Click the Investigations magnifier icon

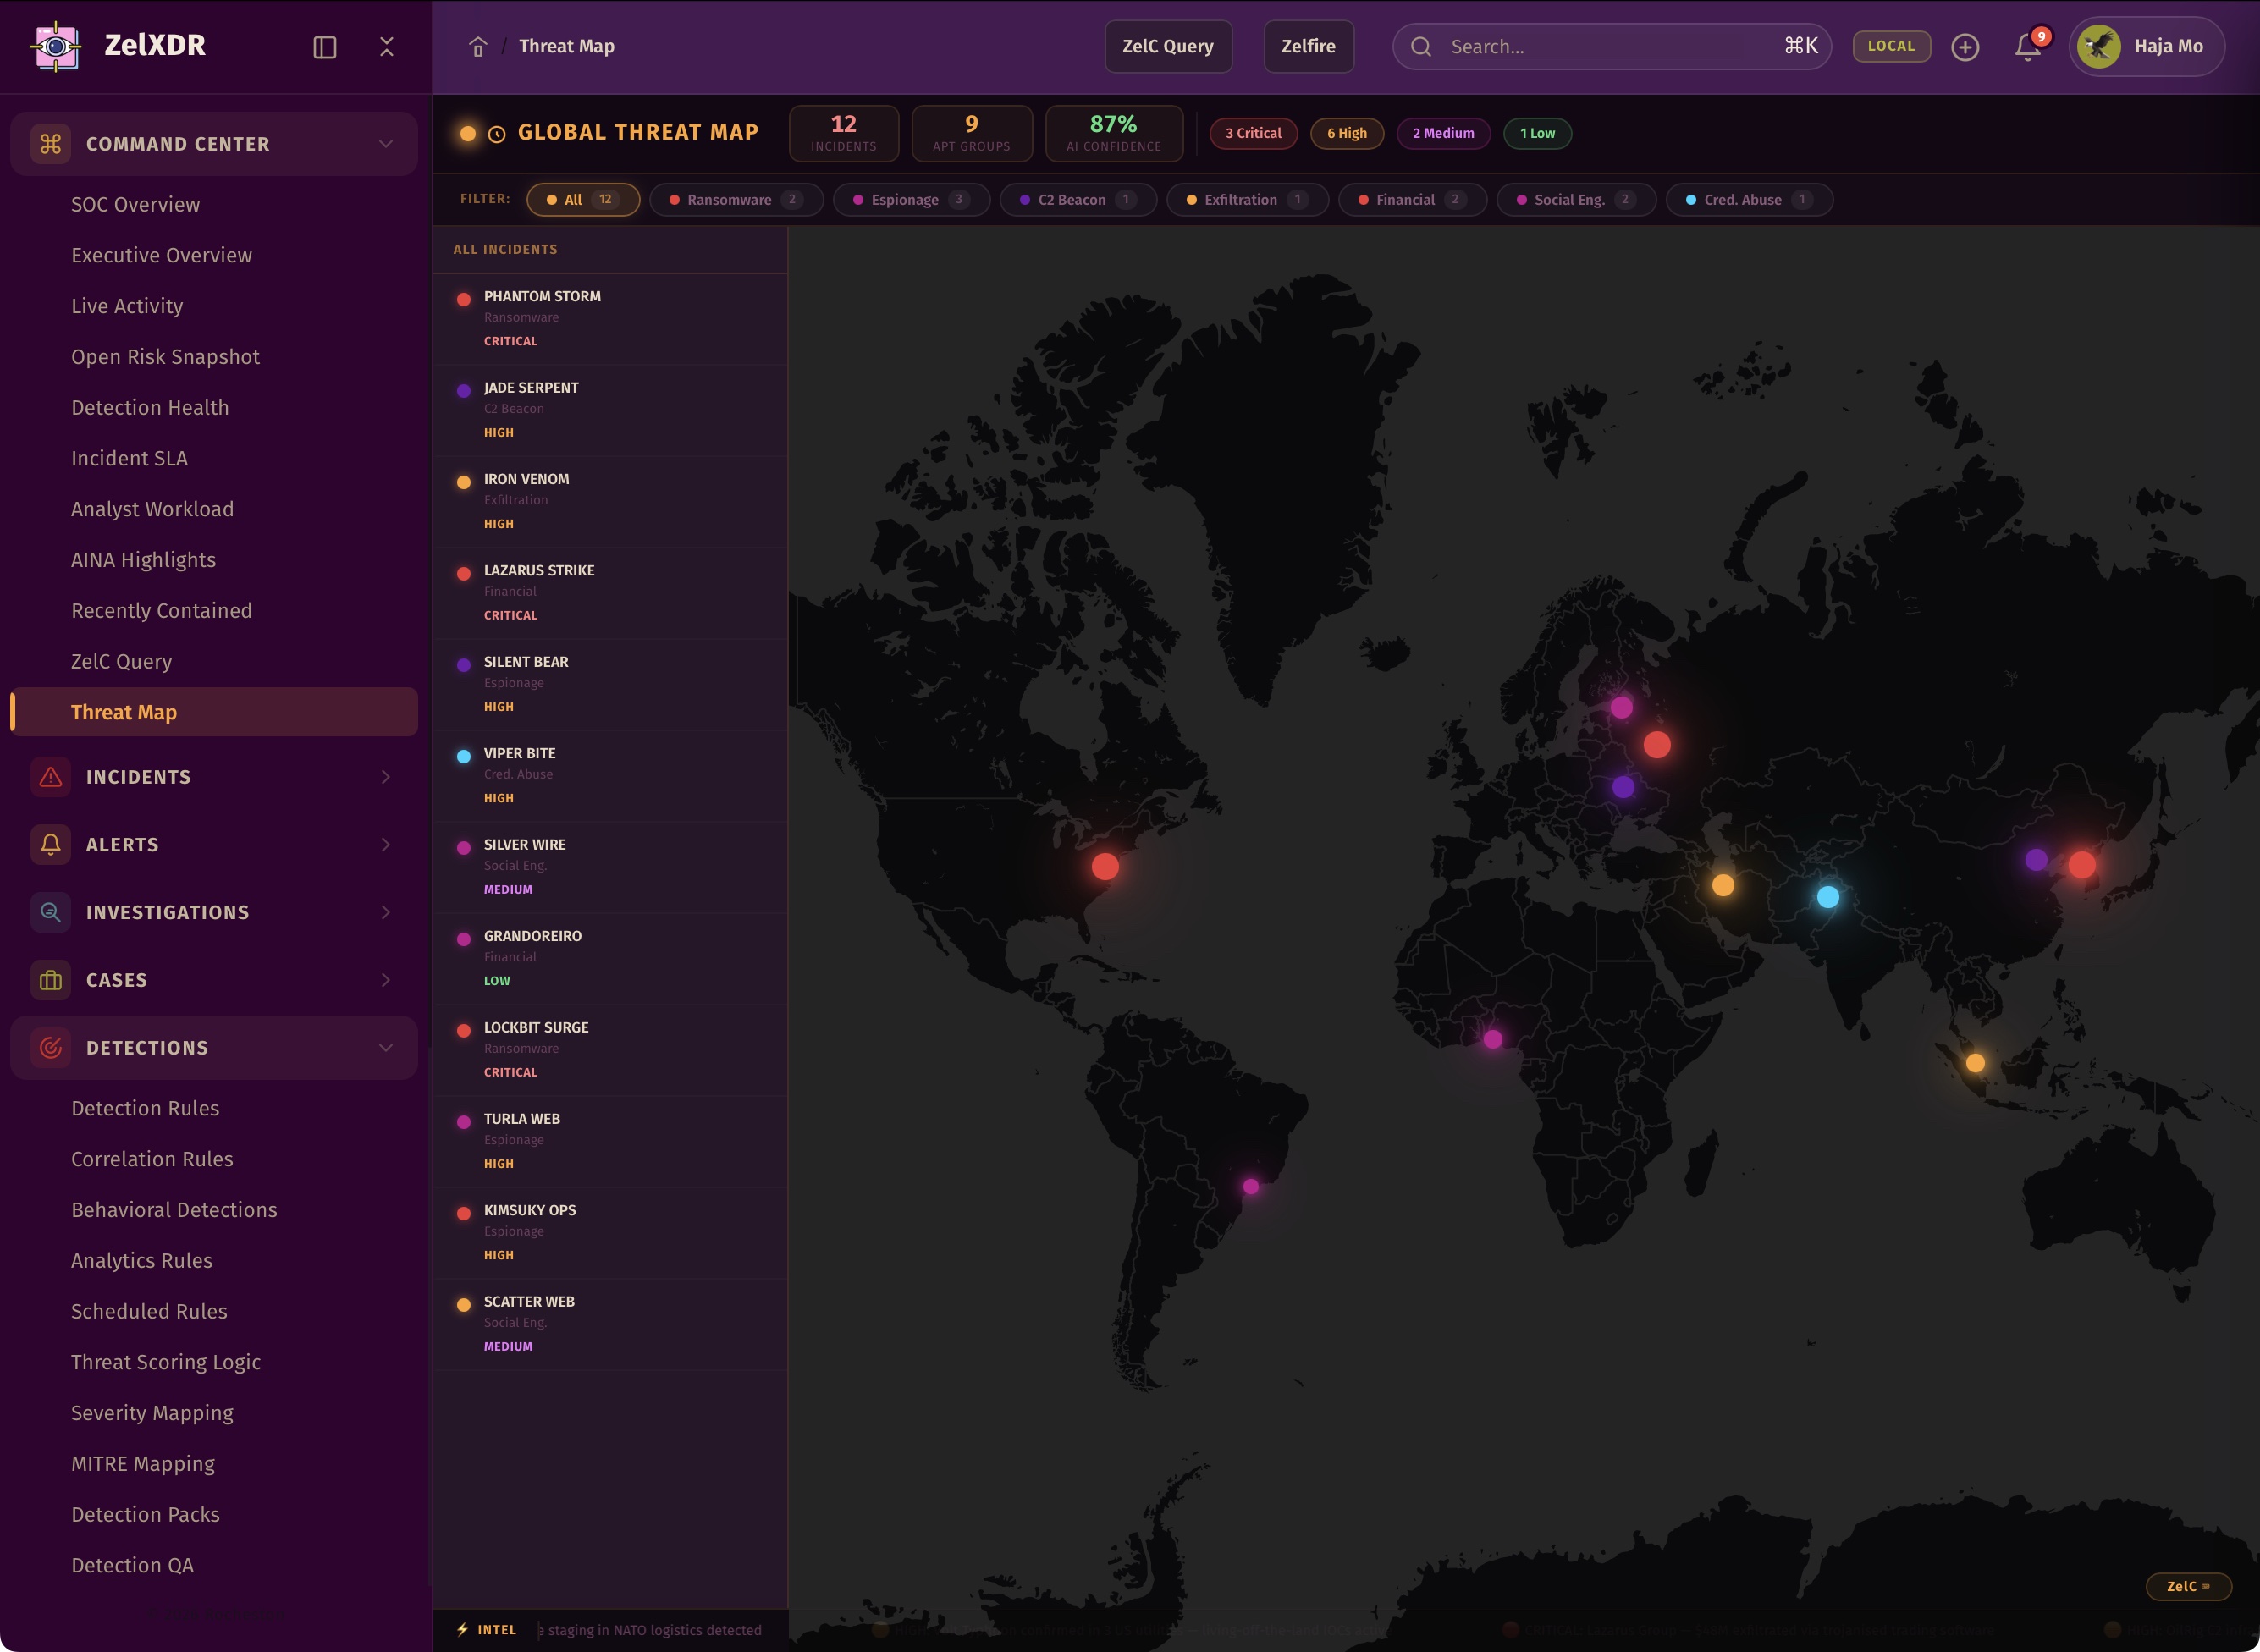tap(51, 912)
